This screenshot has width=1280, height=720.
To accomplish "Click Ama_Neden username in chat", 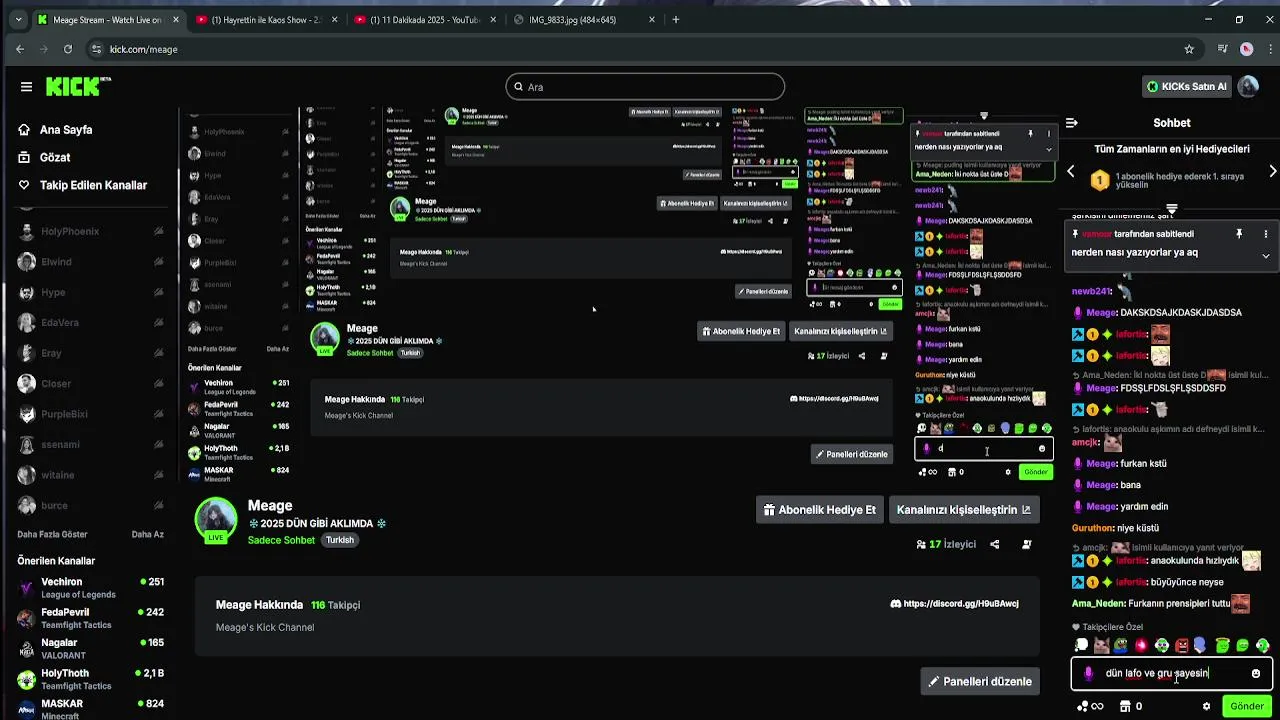I will pyautogui.click(x=1098, y=604).
